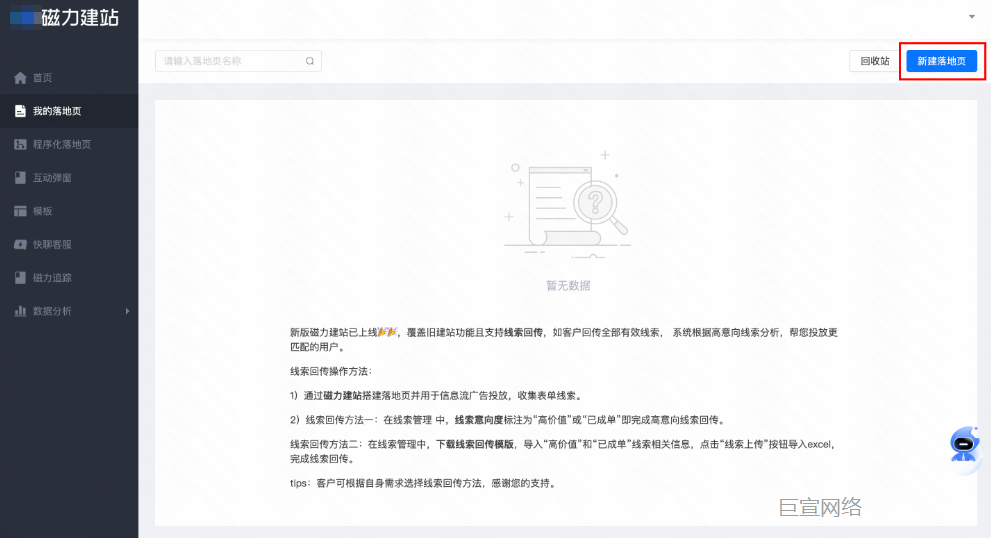The width and height of the screenshot is (991, 538).
Task: Open the 模板 menu entry
Action: tap(69, 211)
